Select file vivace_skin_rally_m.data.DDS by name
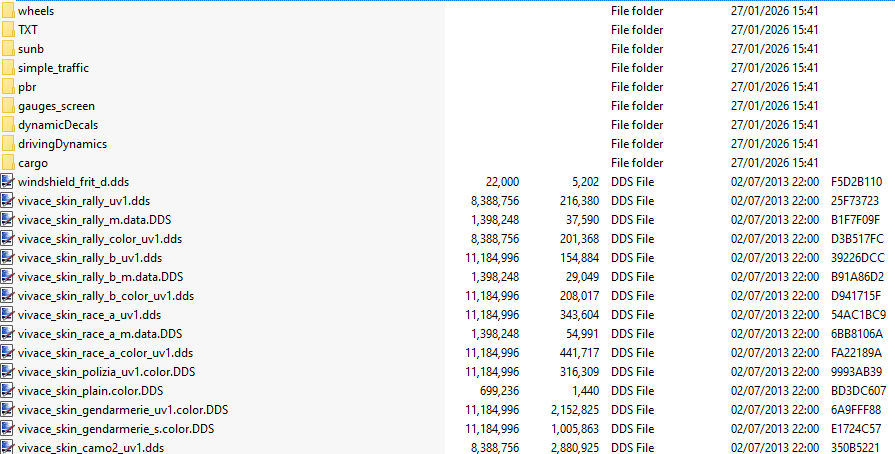895x454 pixels. pos(95,220)
